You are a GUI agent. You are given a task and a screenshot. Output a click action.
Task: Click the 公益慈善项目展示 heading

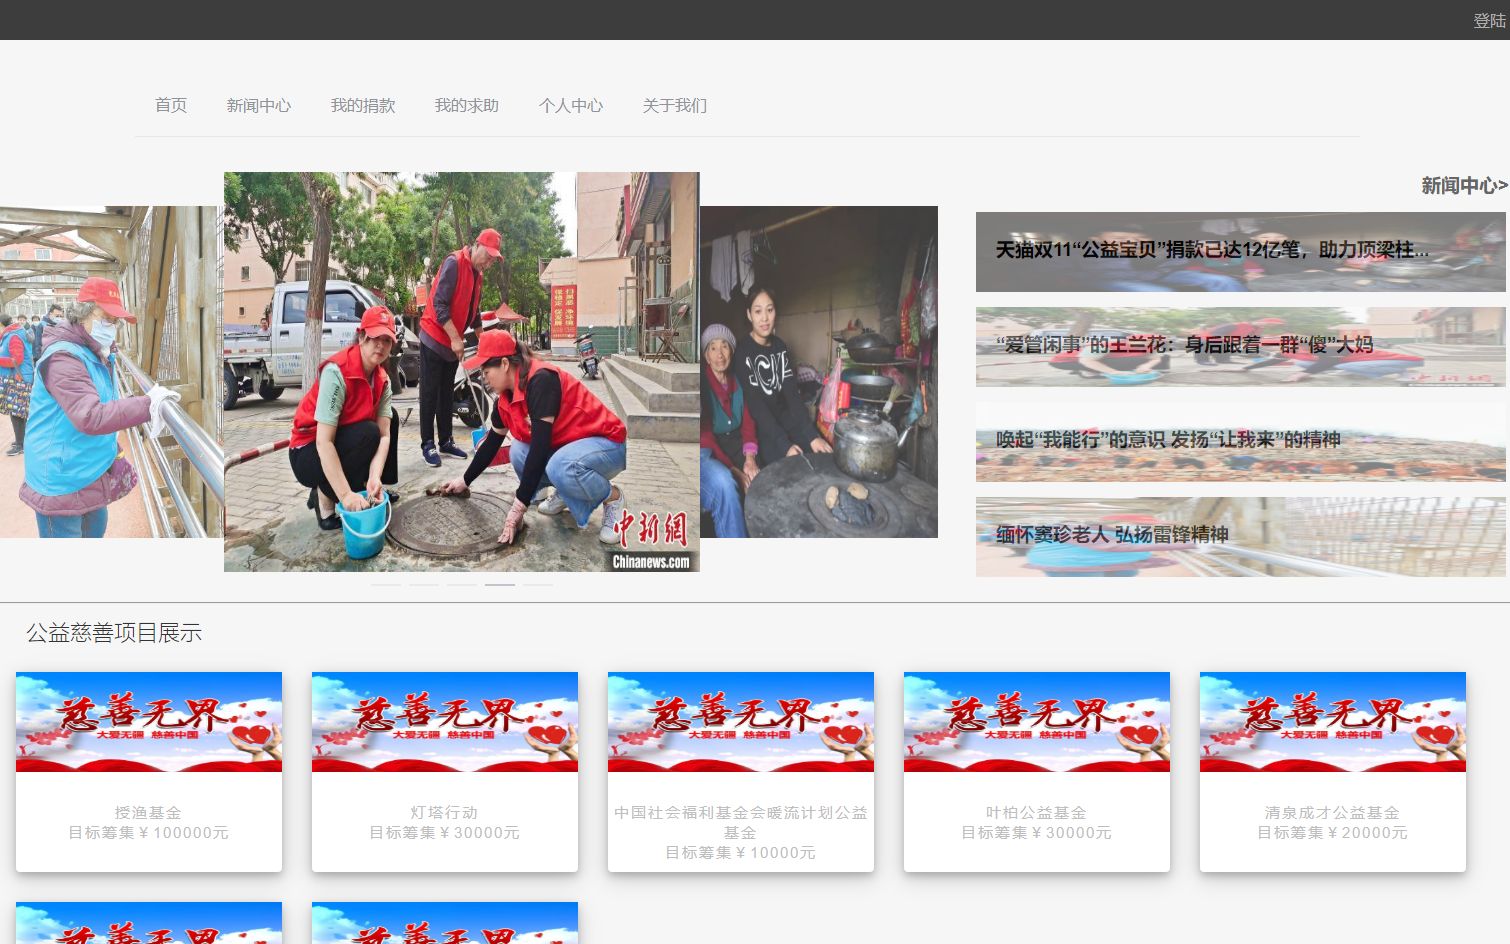click(x=114, y=633)
